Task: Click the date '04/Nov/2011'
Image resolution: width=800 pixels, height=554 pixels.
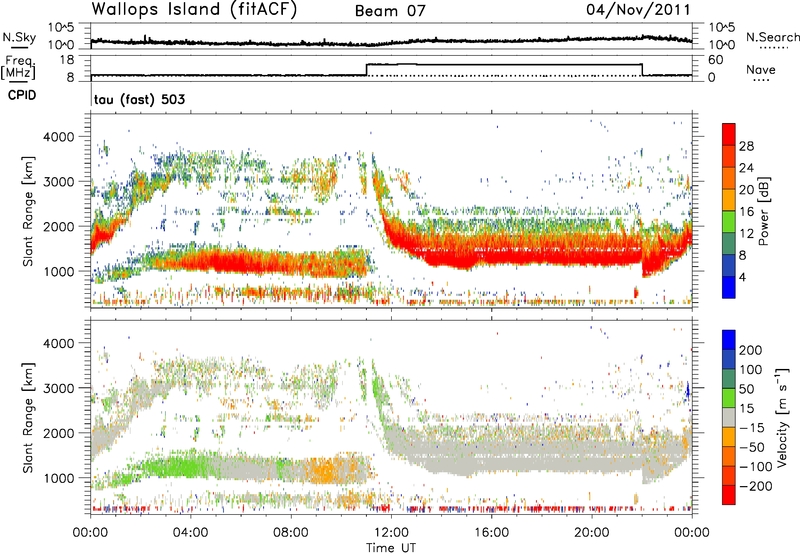Action: [x=638, y=10]
